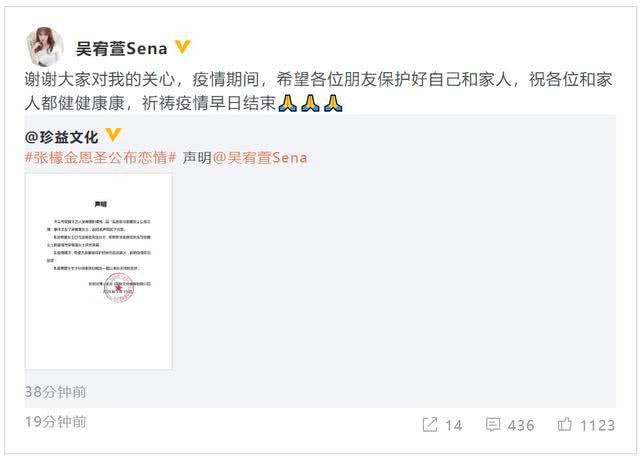Open the post's 19分钟前 timestamp
The image size is (640, 459).
(56, 422)
